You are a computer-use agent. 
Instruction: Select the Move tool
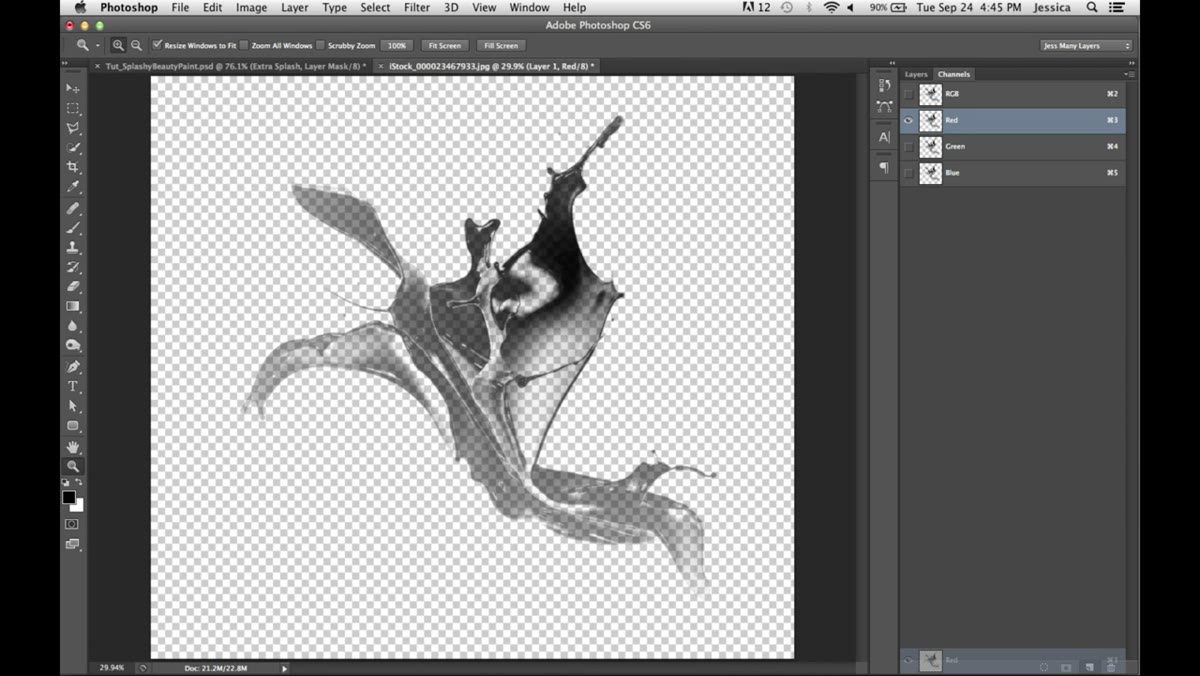tap(73, 89)
